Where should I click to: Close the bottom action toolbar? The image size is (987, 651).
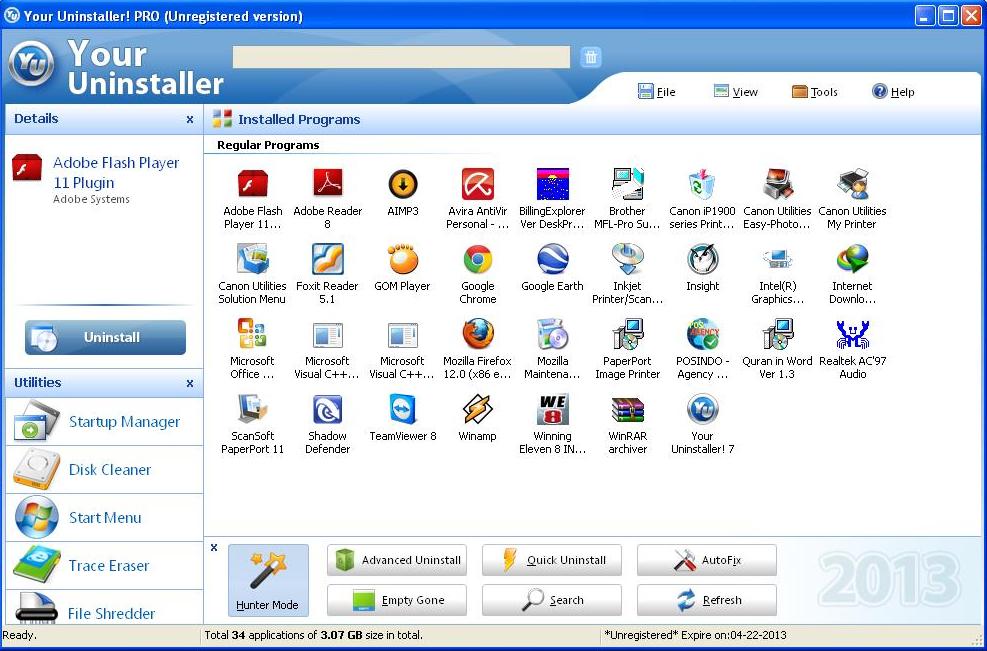(214, 548)
